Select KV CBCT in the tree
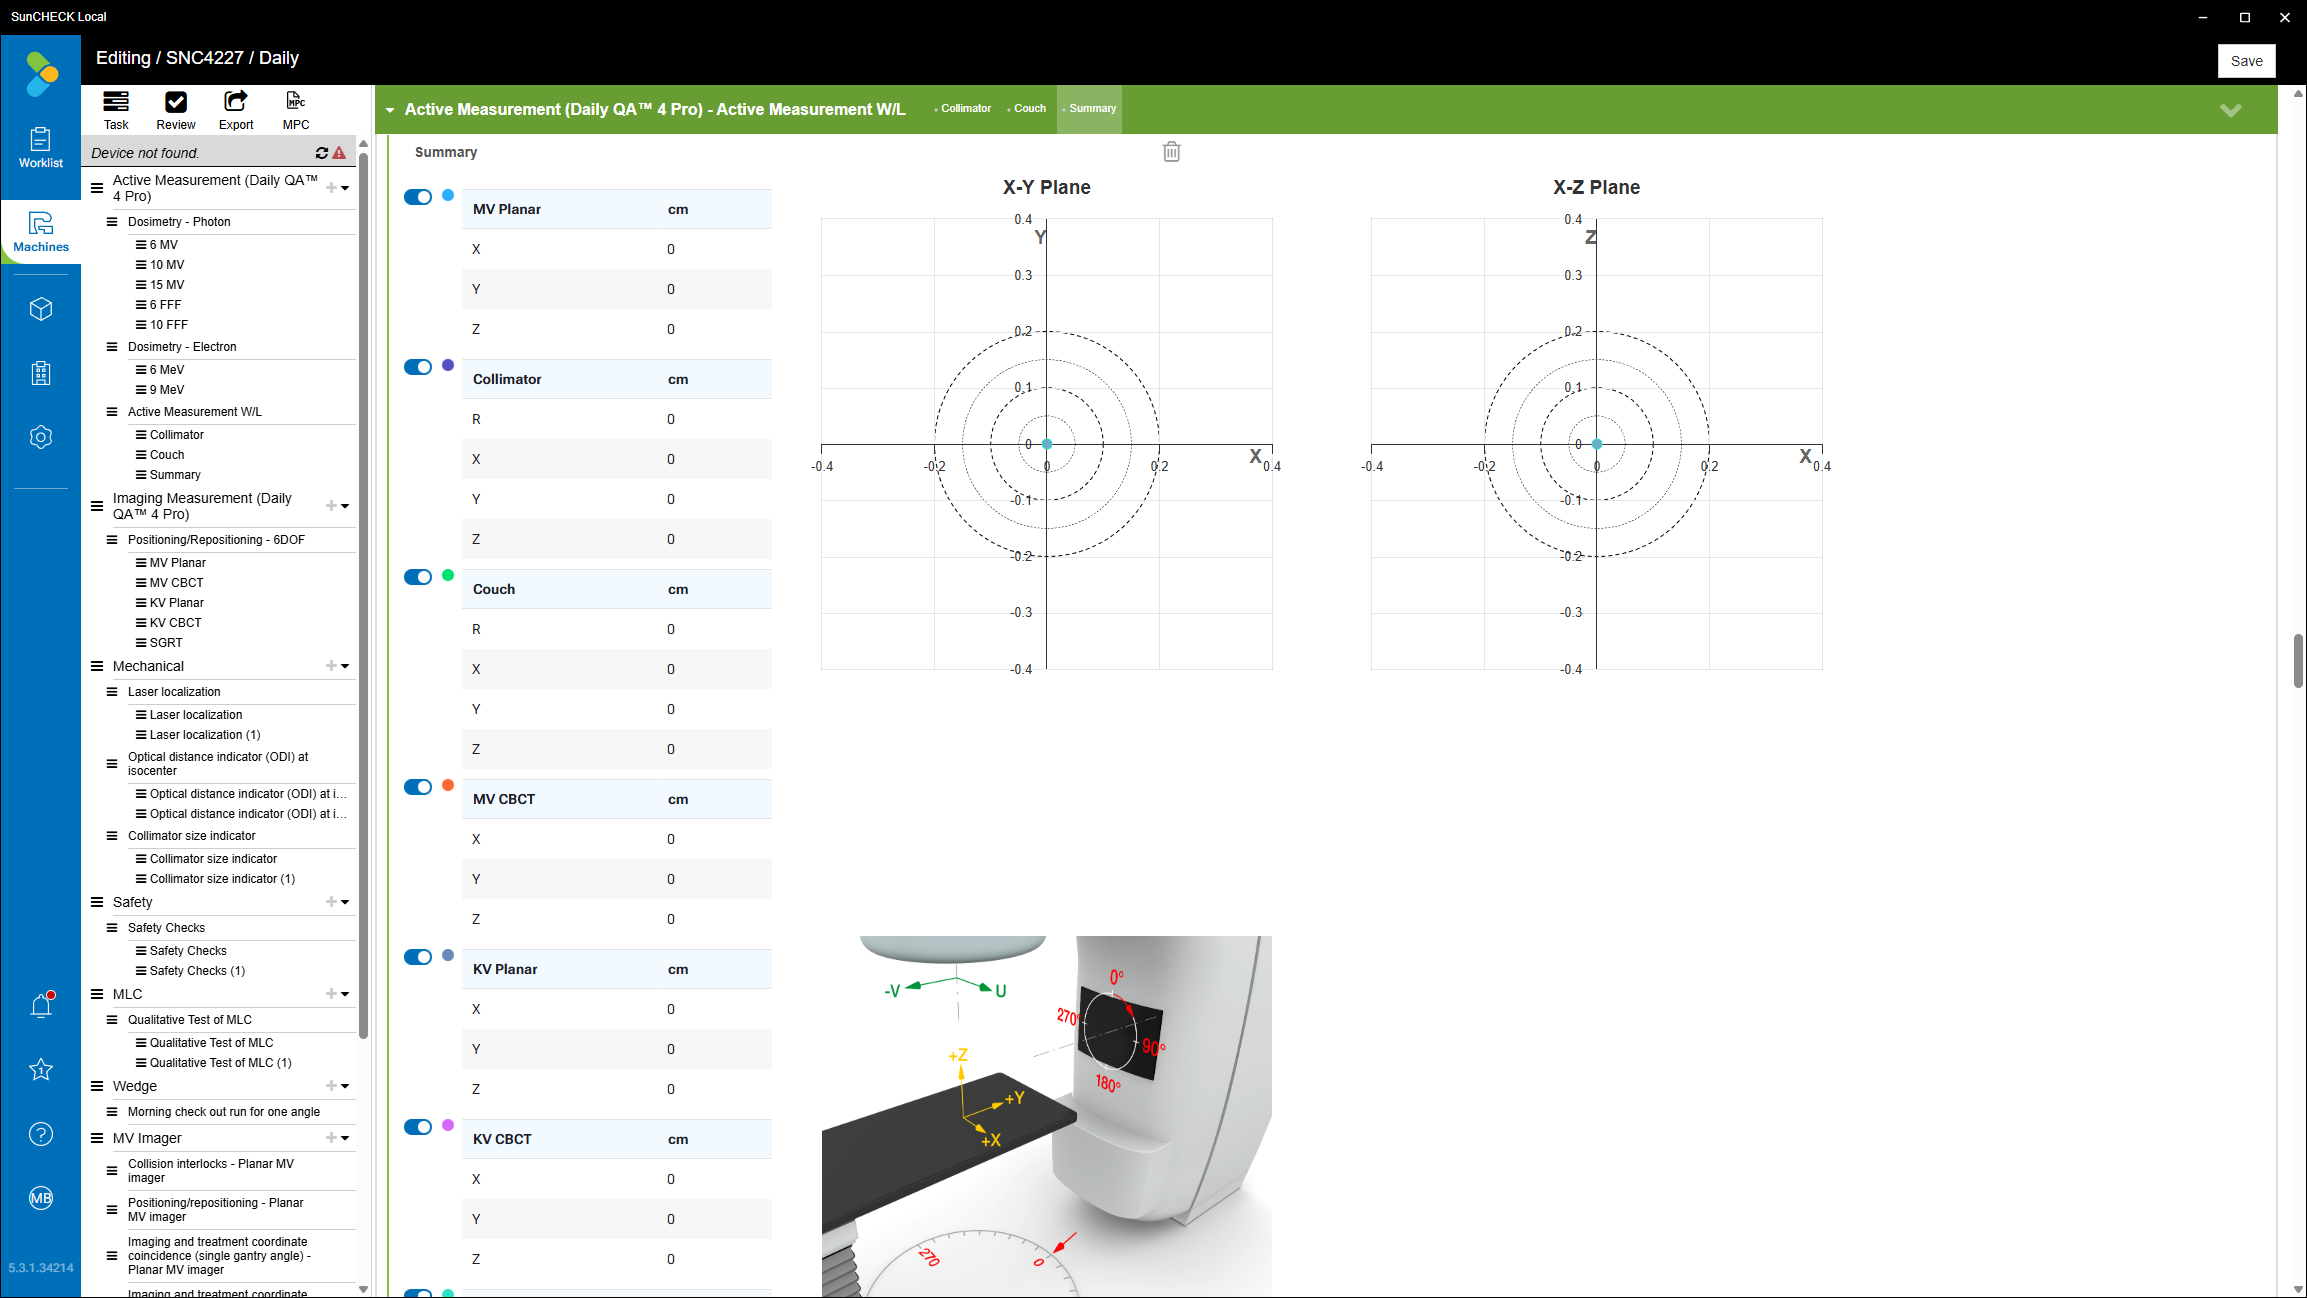 click(x=175, y=623)
